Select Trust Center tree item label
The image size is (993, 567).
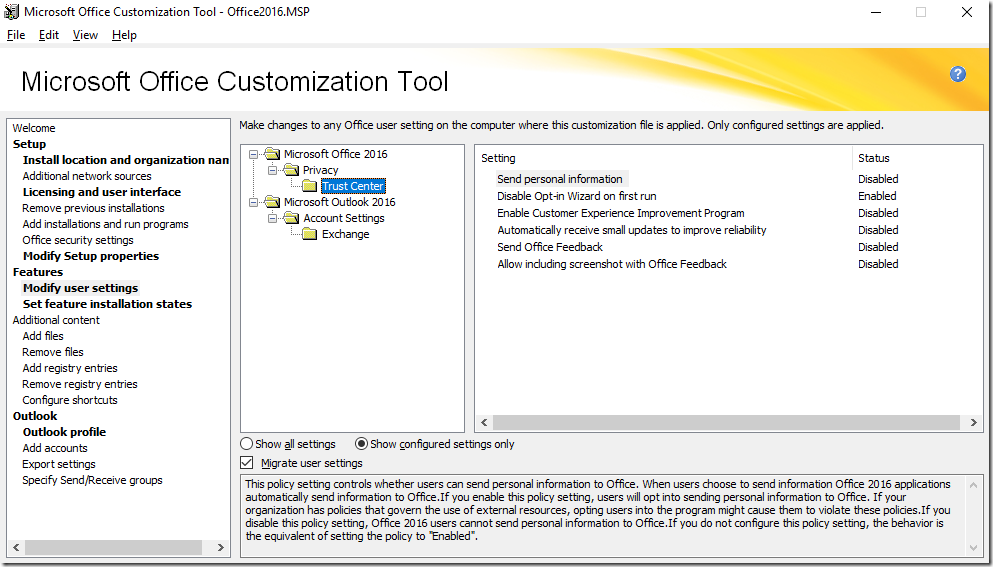[x=353, y=186]
